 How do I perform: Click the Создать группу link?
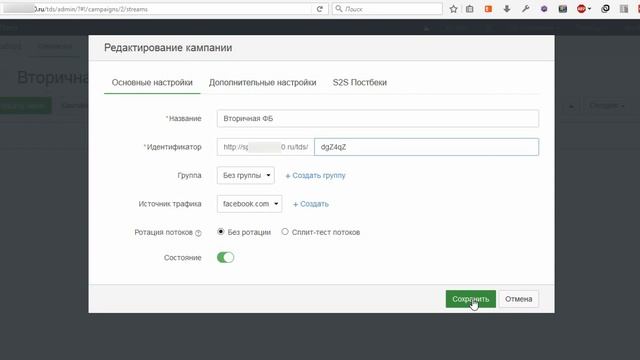[316, 176]
